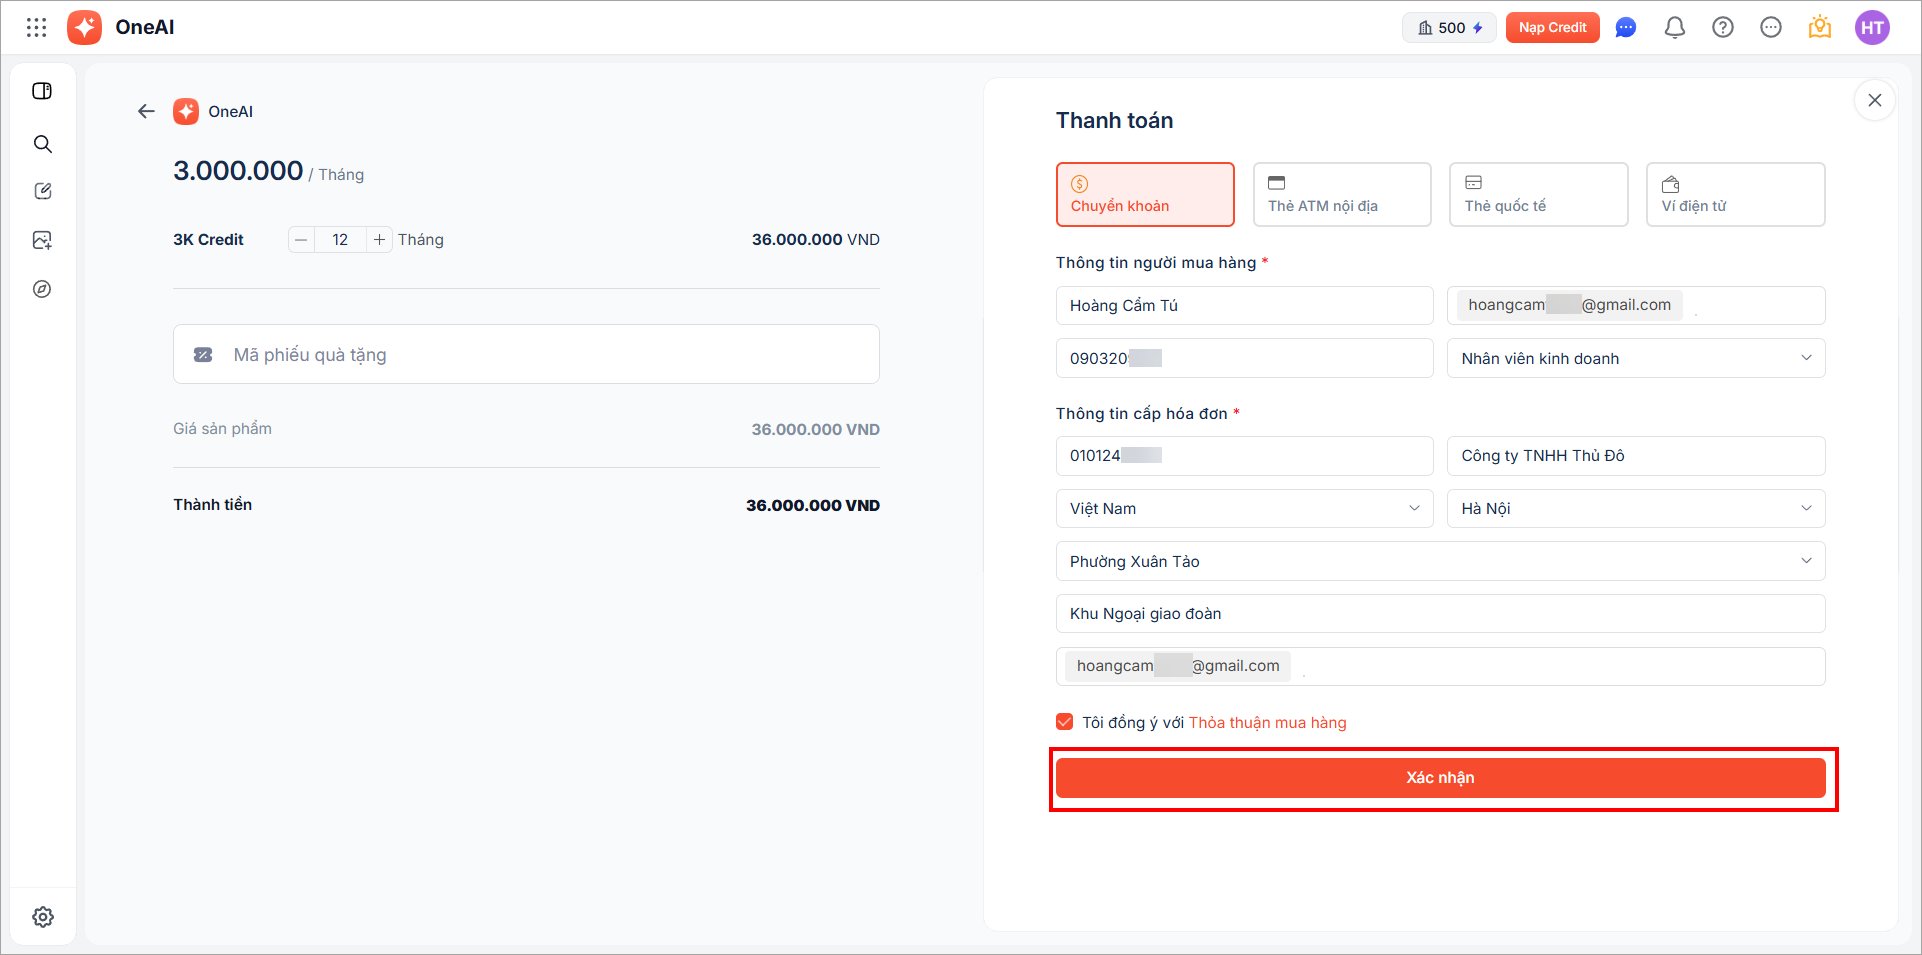Open the Việt Nam country dropdown
Viewport: 1922px width, 955px height.
[x=1244, y=508]
